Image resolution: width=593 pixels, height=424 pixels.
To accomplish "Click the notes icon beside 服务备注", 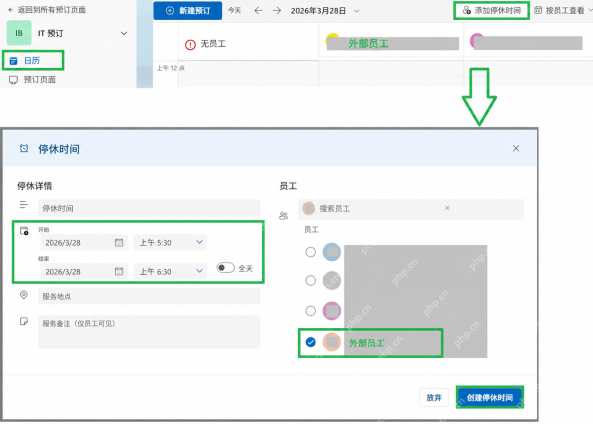I will click(x=24, y=321).
